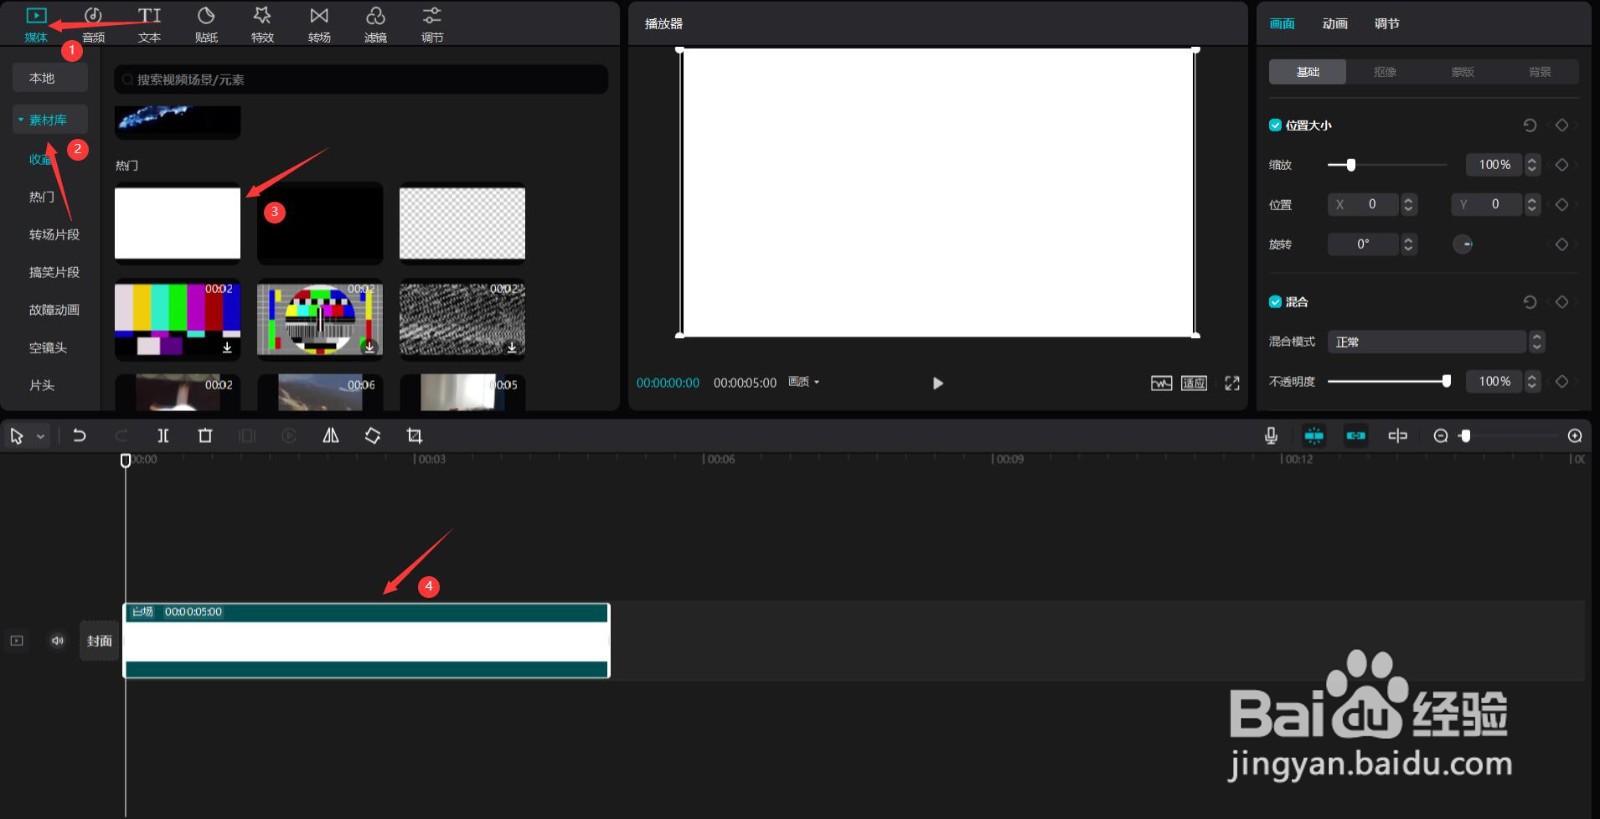Toggle the waveform scope icon in the player
The height and width of the screenshot is (819, 1600).
tap(1161, 383)
